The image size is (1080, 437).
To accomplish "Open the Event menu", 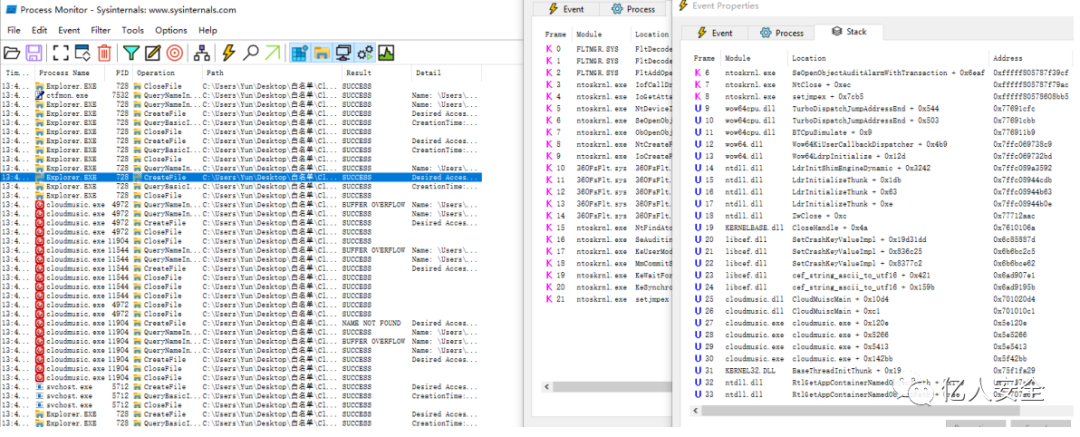I will tap(69, 30).
